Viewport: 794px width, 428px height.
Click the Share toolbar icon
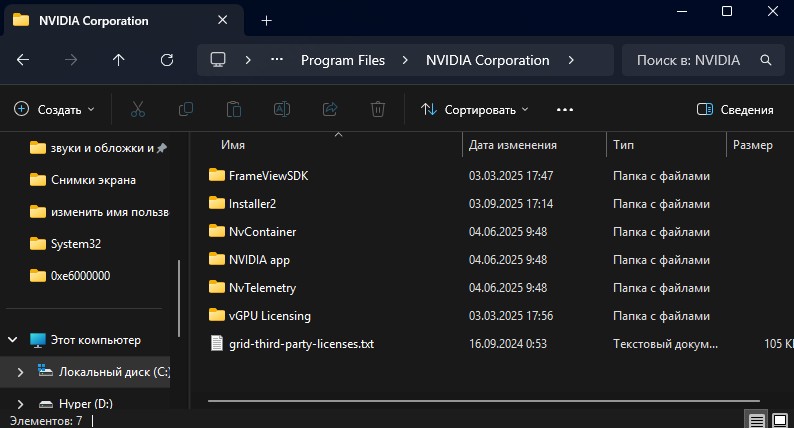pyautogui.click(x=330, y=109)
